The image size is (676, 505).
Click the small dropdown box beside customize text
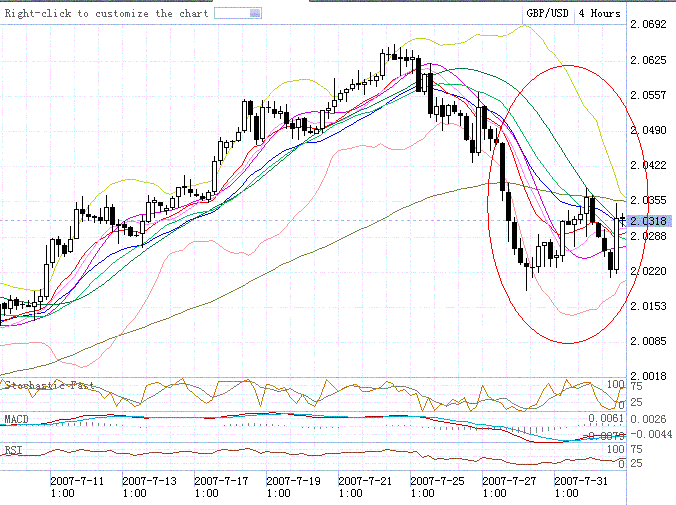(238, 14)
